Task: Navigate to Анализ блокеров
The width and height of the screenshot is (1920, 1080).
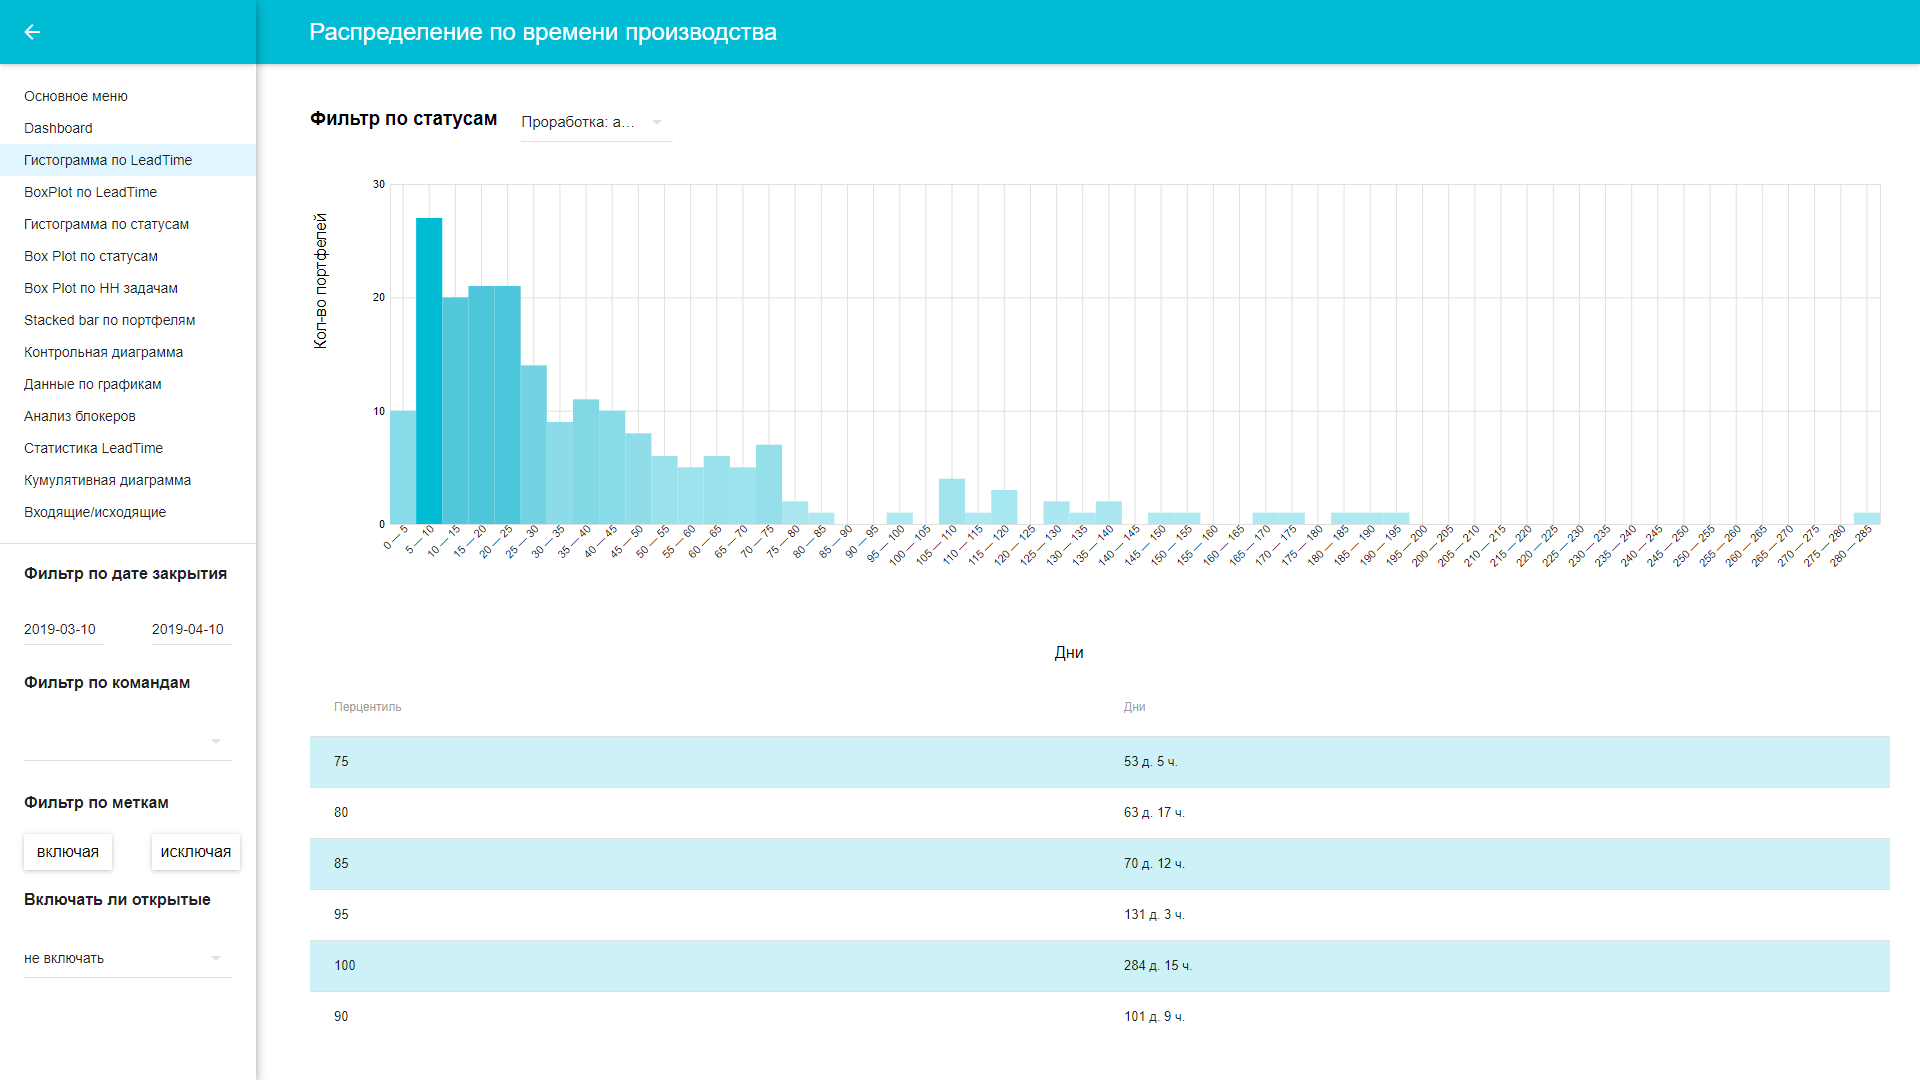Action: point(79,416)
